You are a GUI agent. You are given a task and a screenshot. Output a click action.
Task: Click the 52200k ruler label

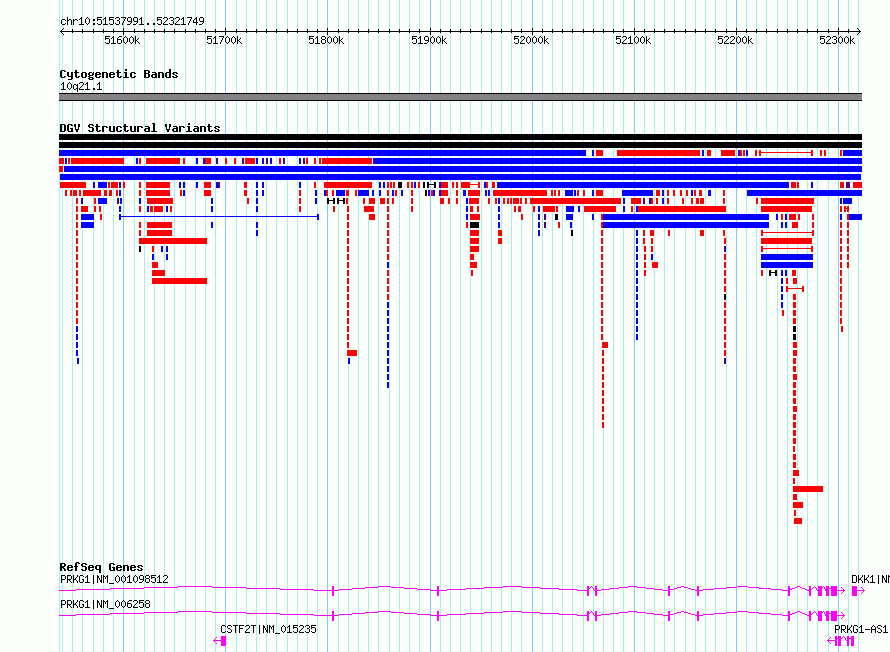736,40
